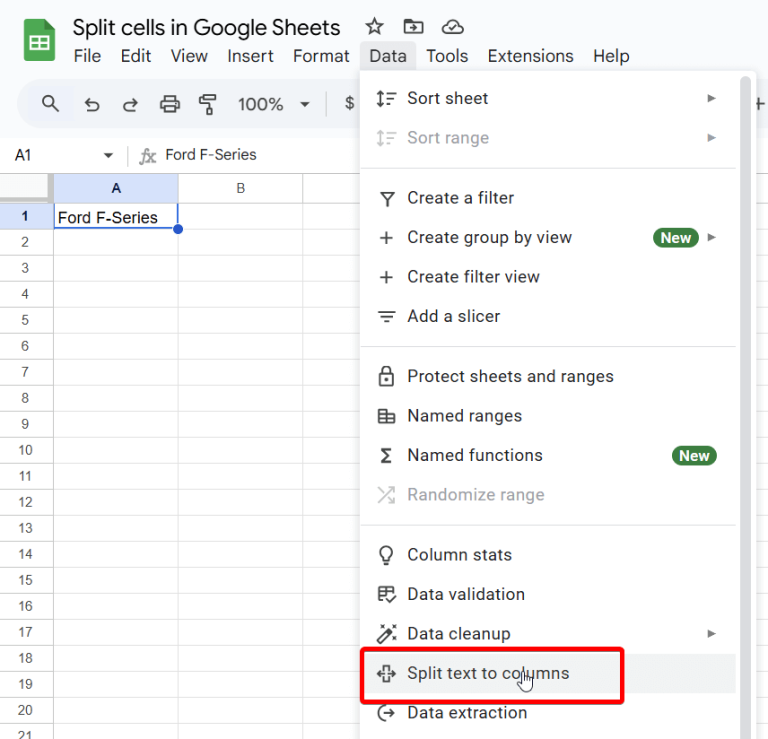The width and height of the screenshot is (768, 739).
Task: Check the cloud save status icon
Action: tap(452, 27)
